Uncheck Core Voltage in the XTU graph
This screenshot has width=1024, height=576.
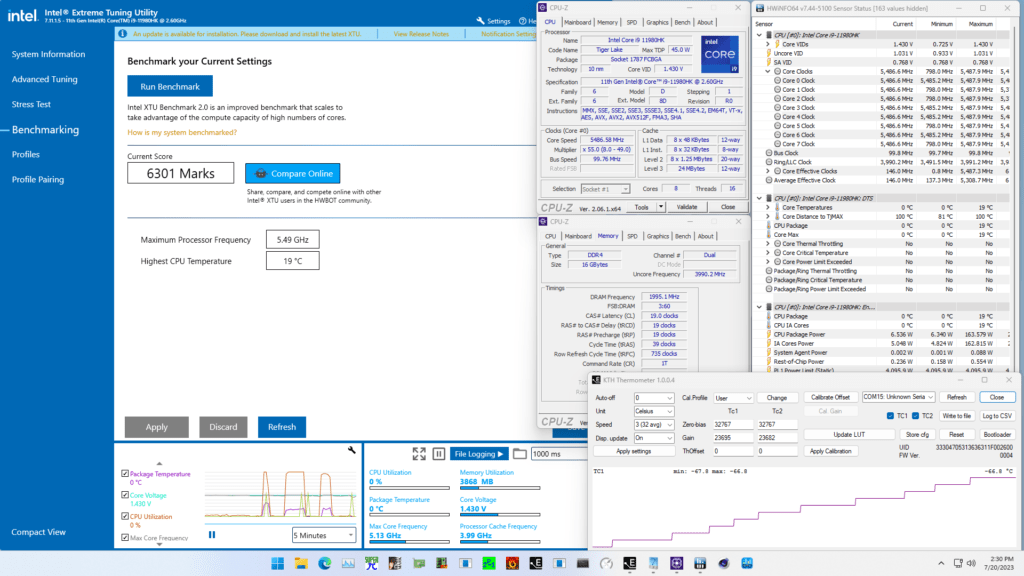click(125, 495)
